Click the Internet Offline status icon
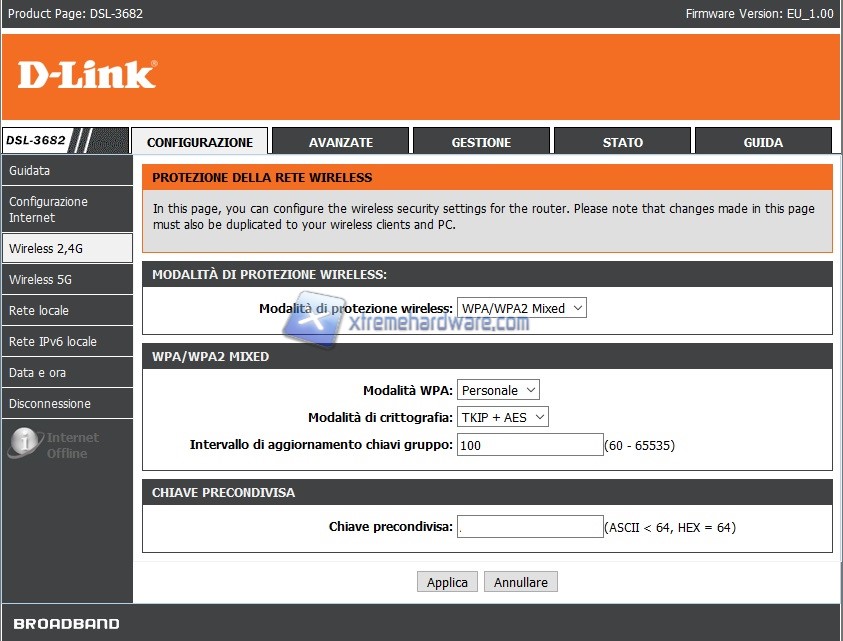 [x=26, y=444]
